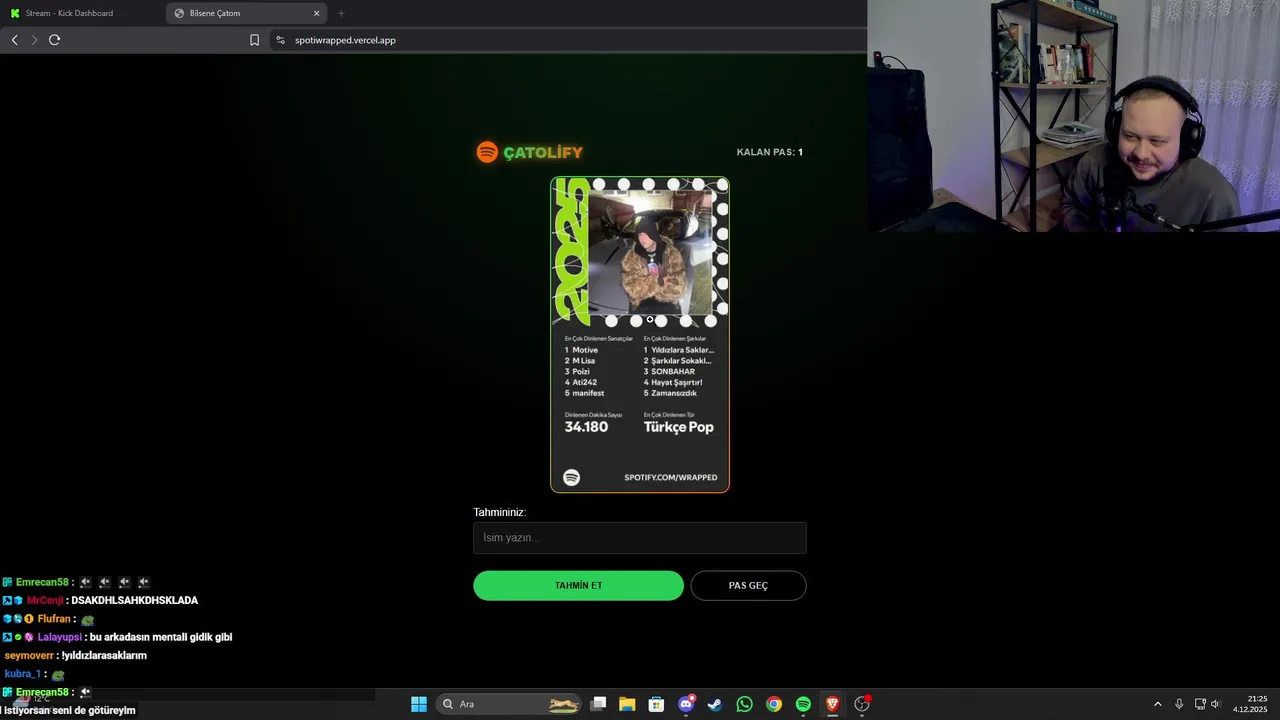Bookmark this page icon
Image resolution: width=1280 pixels, height=720 pixels.
(254, 40)
